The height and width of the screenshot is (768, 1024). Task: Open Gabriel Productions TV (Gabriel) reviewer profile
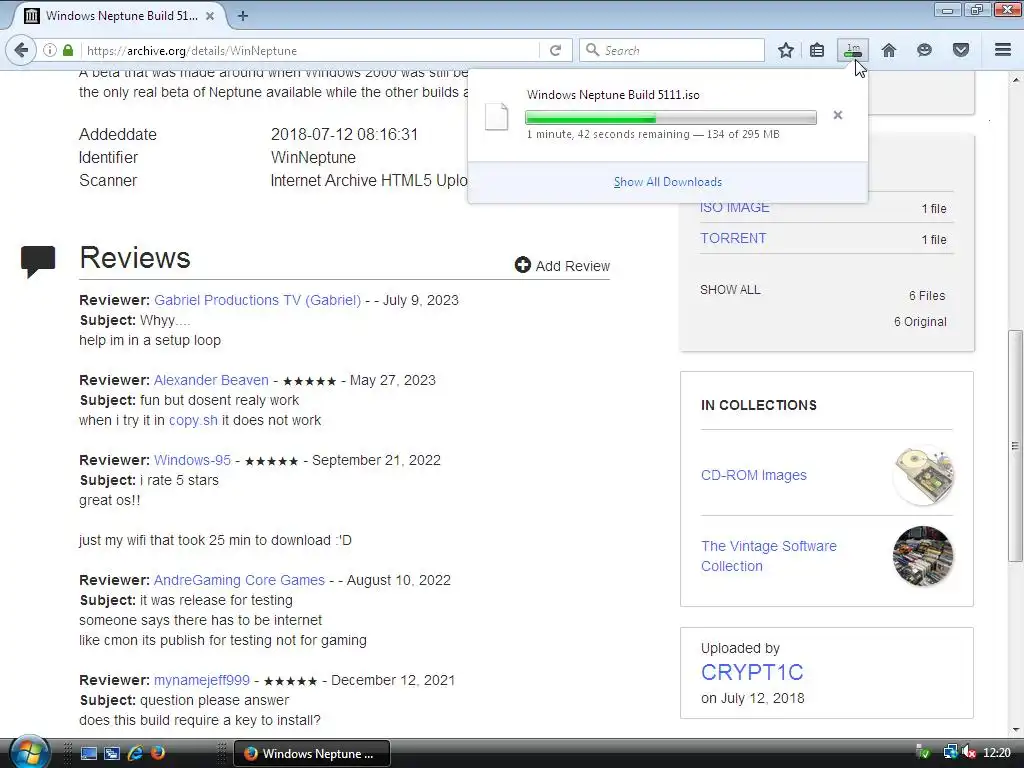click(257, 300)
